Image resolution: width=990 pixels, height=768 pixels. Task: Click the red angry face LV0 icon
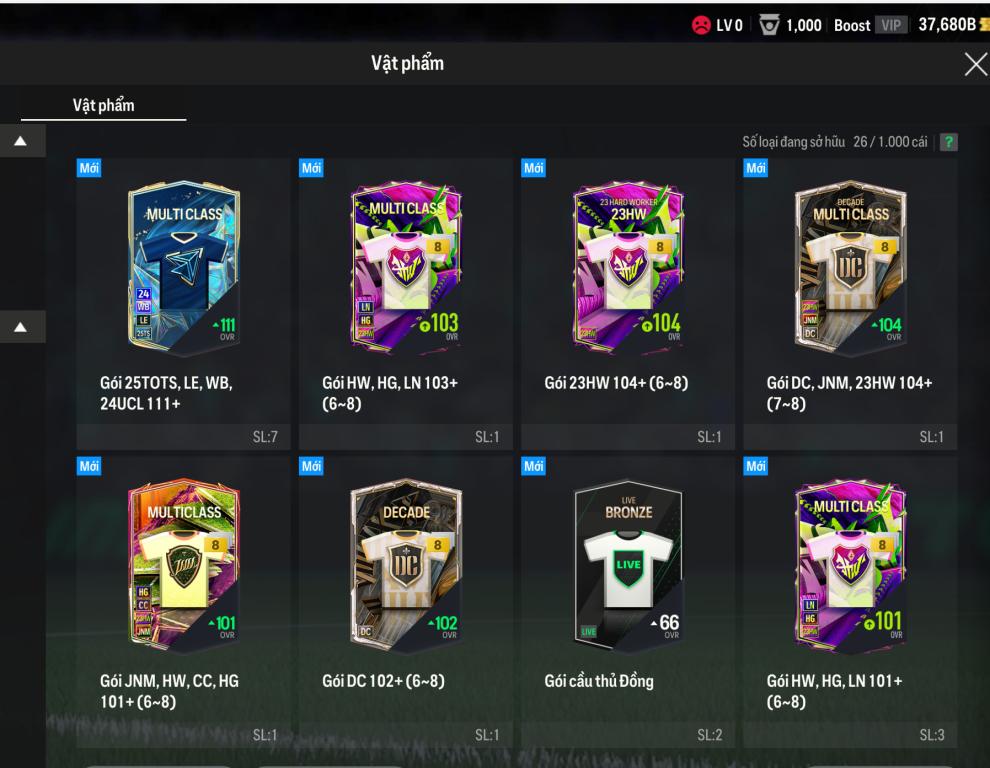point(701,25)
